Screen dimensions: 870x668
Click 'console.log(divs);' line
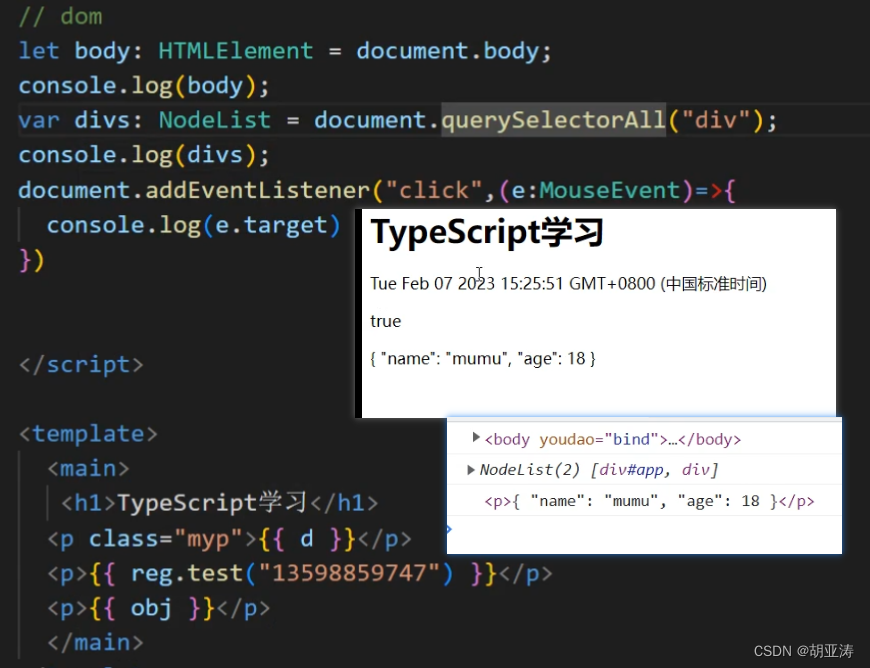[144, 155]
